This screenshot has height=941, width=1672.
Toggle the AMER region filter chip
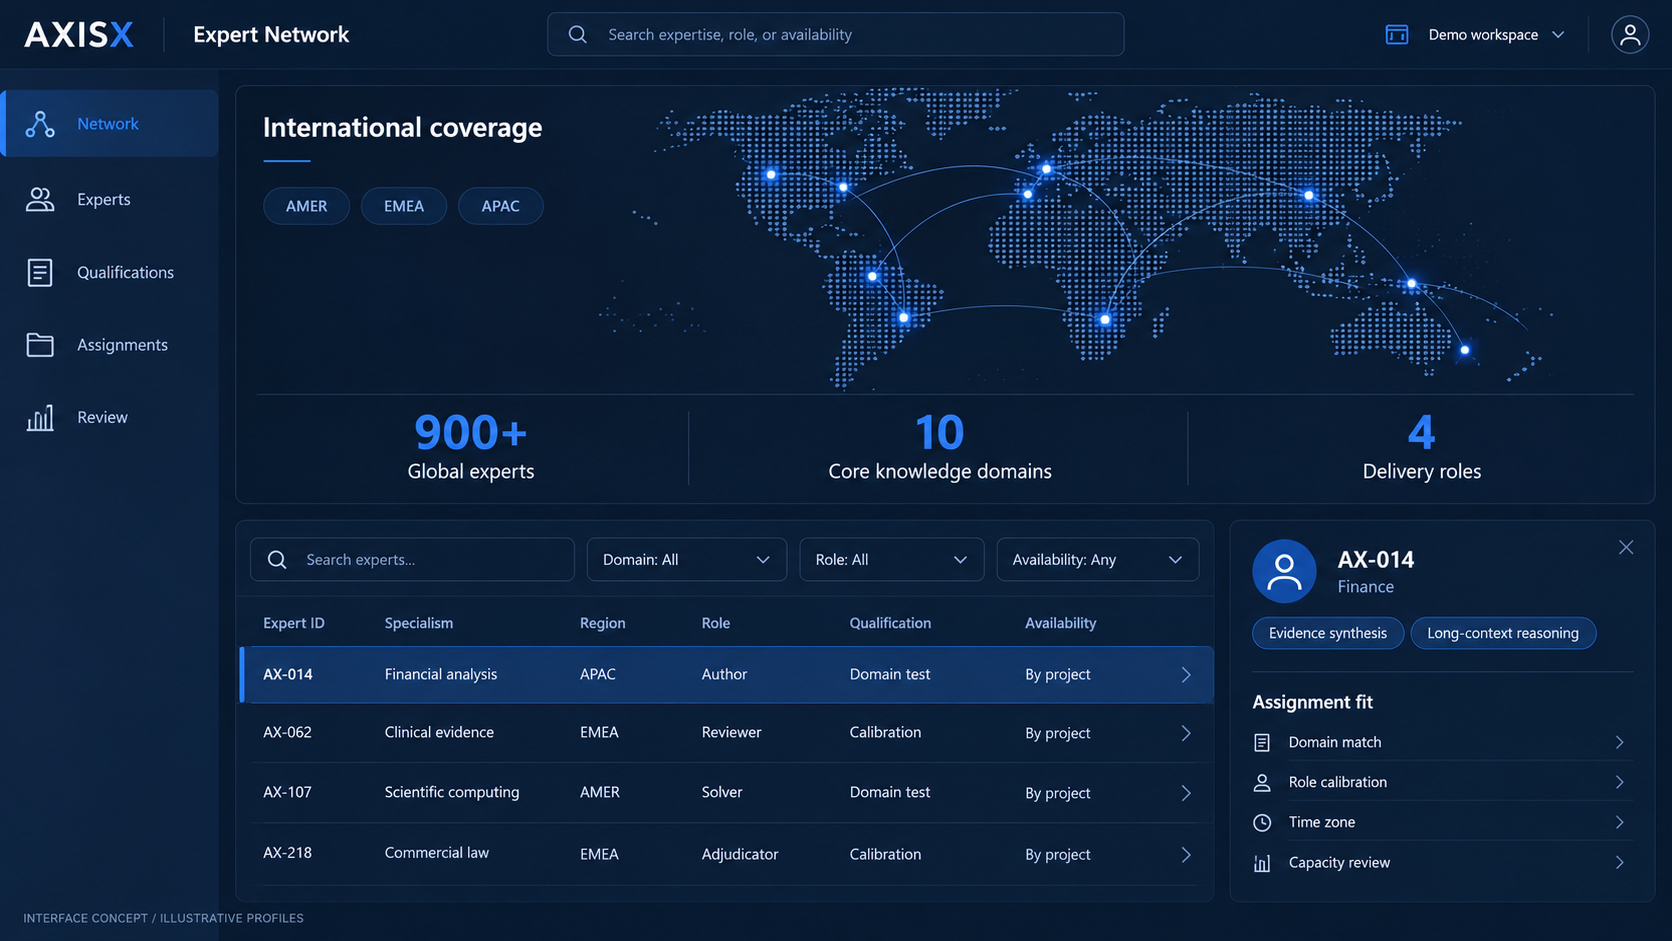[306, 206]
